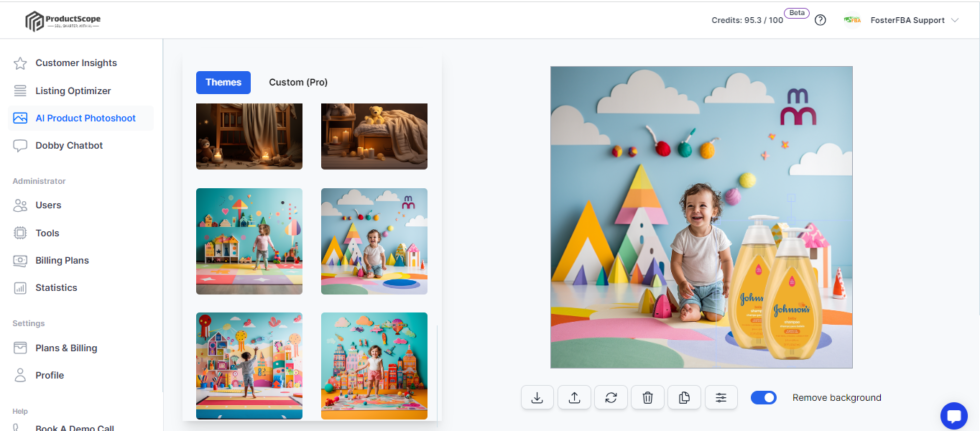Click the Beta badge
The image size is (980, 431).
797,12
